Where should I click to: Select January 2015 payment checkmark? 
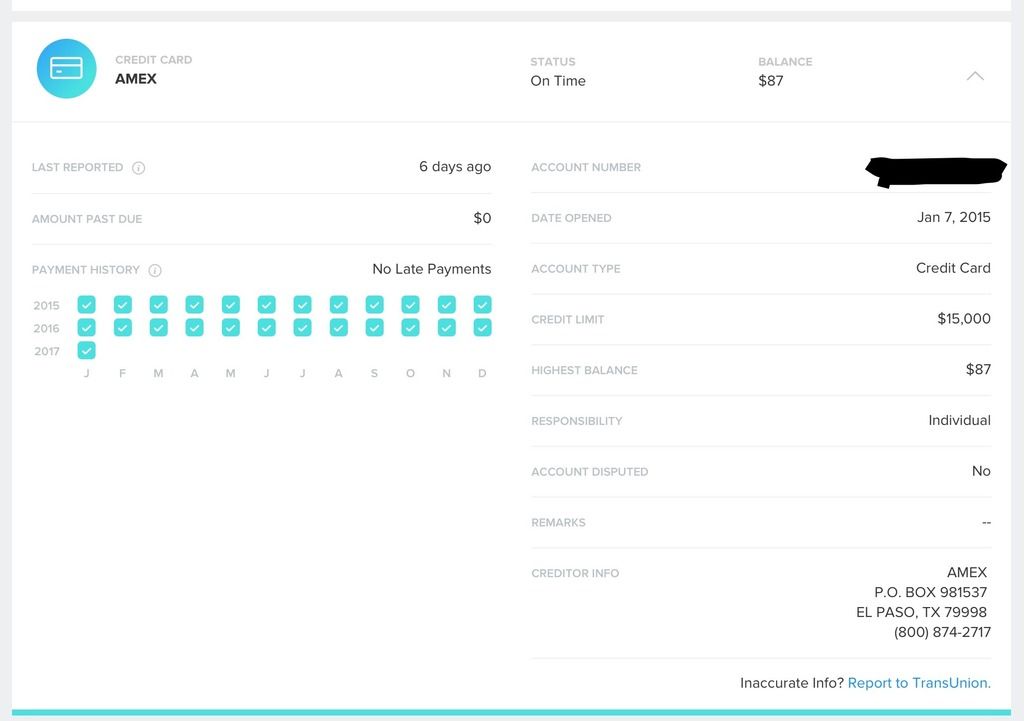click(x=86, y=304)
